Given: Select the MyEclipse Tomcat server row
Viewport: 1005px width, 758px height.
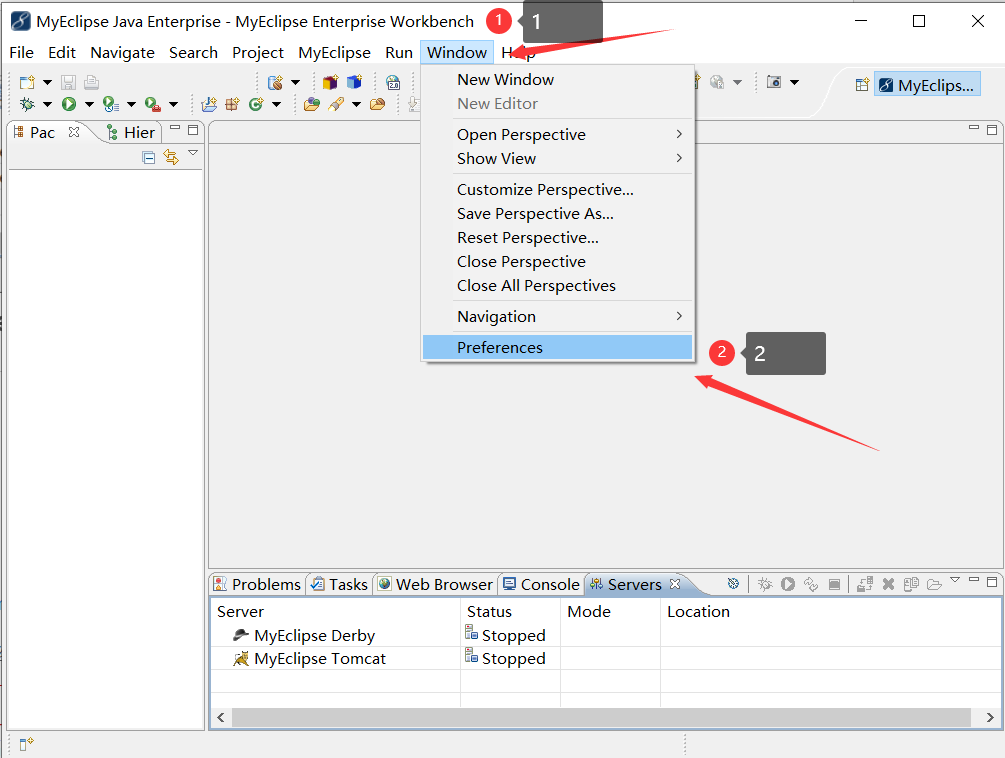Looking at the screenshot, I should point(606,658).
